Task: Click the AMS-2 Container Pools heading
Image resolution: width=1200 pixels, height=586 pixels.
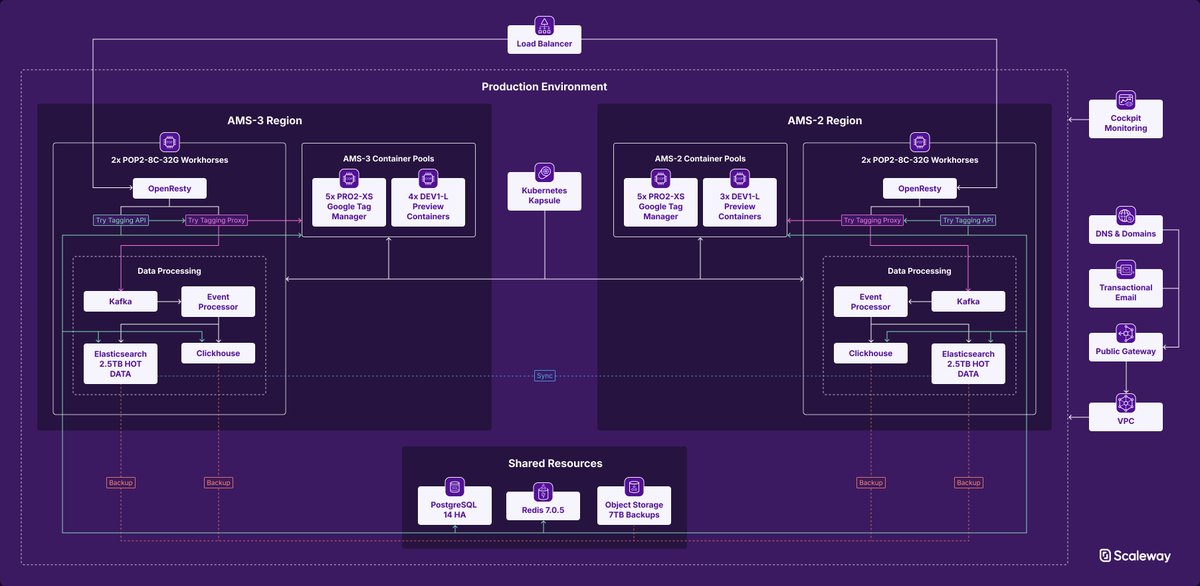Action: pos(700,158)
